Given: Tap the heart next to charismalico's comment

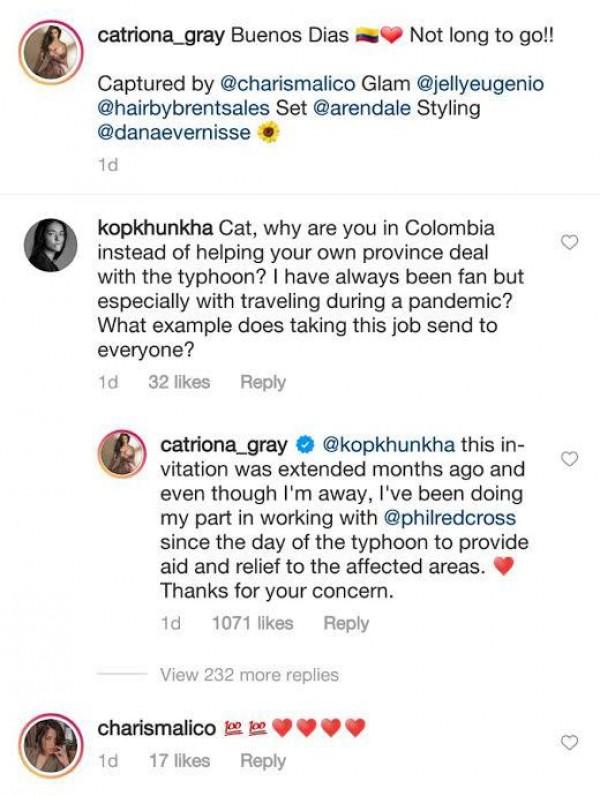Looking at the screenshot, I should pos(570,742).
